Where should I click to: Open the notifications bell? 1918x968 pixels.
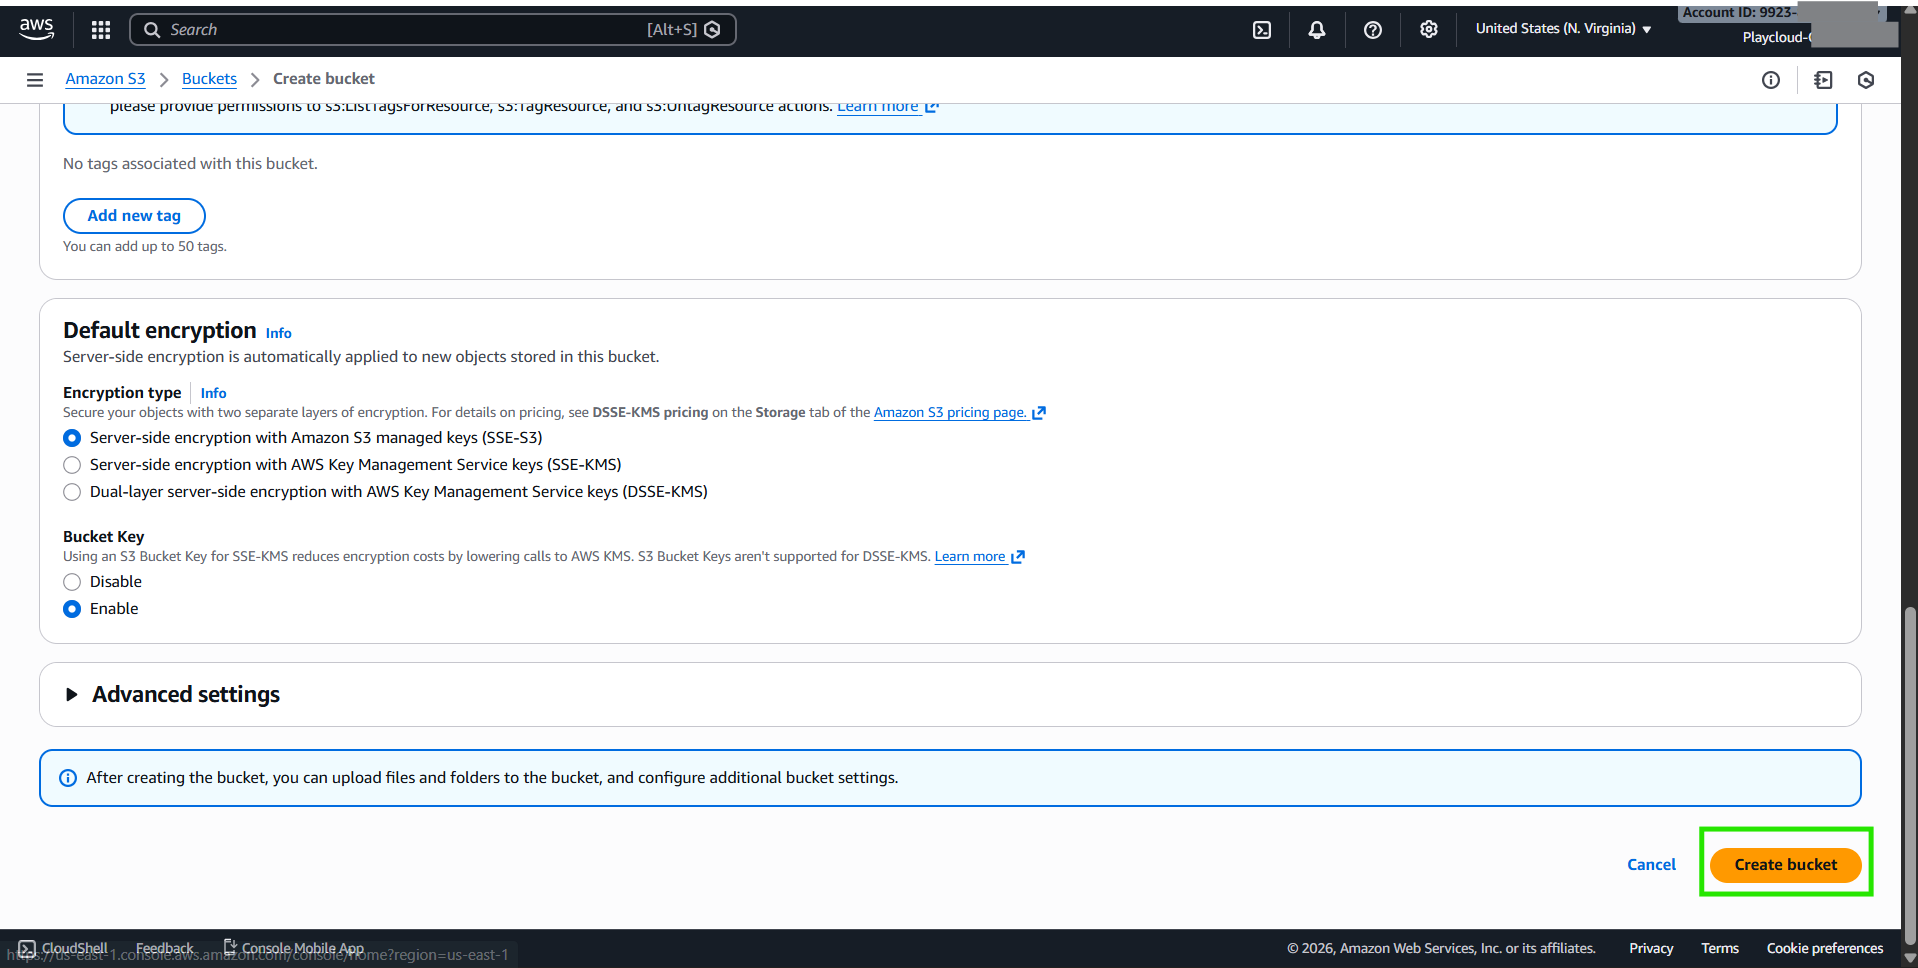click(x=1317, y=30)
